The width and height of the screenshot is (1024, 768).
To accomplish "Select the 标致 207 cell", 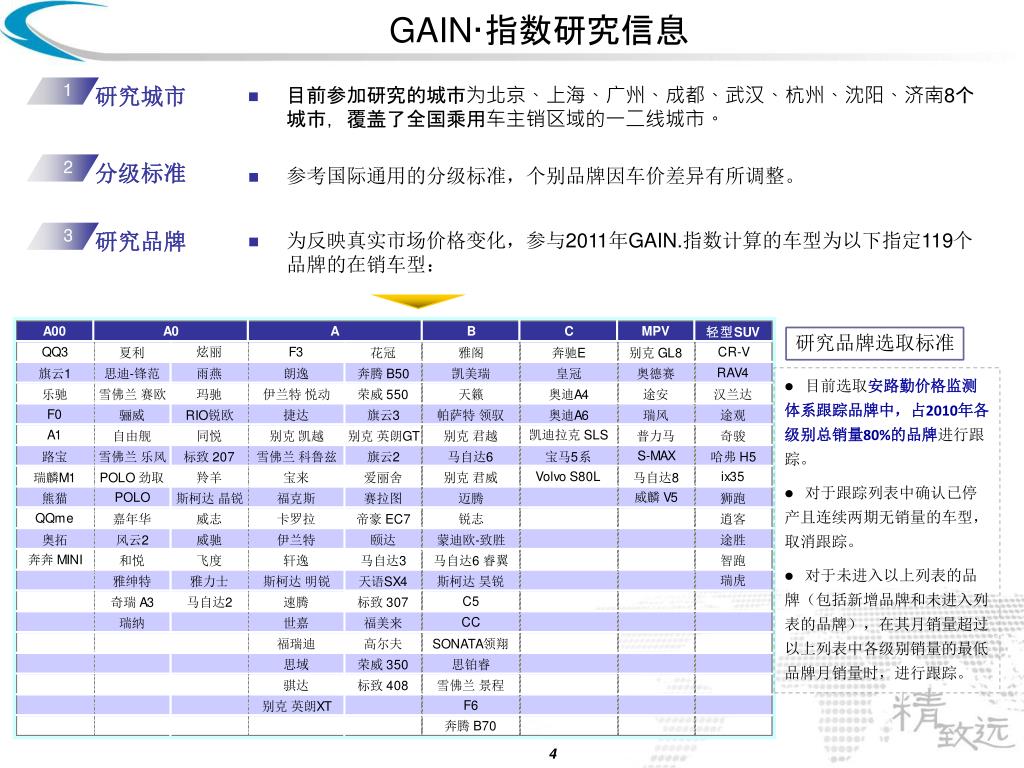I will pyautogui.click(x=209, y=456).
